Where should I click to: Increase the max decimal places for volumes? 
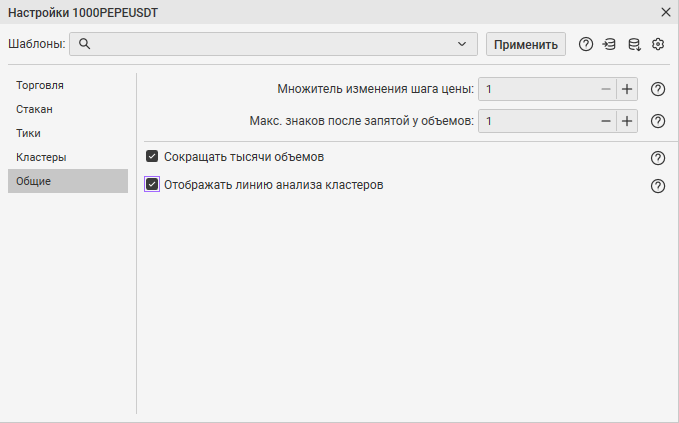pyautogui.click(x=627, y=121)
